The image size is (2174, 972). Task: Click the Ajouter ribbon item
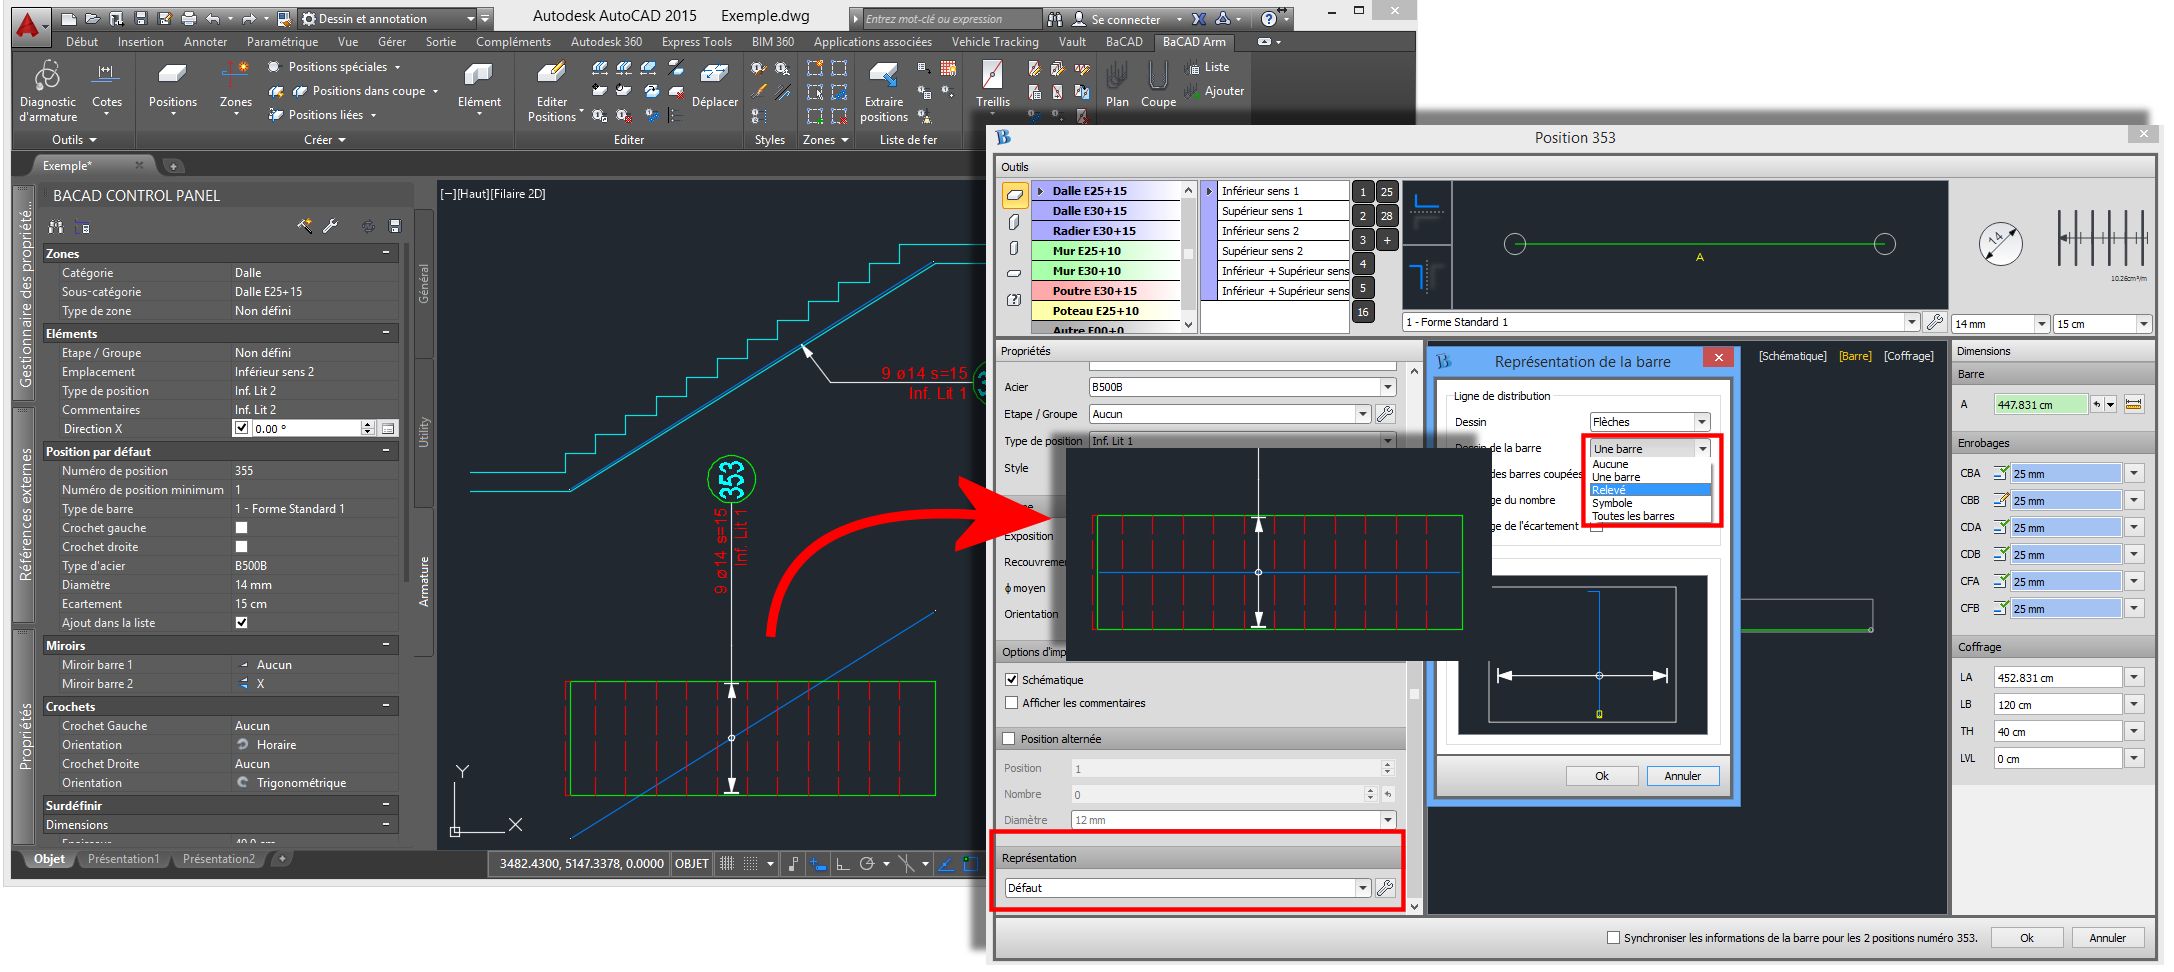coord(1214,91)
